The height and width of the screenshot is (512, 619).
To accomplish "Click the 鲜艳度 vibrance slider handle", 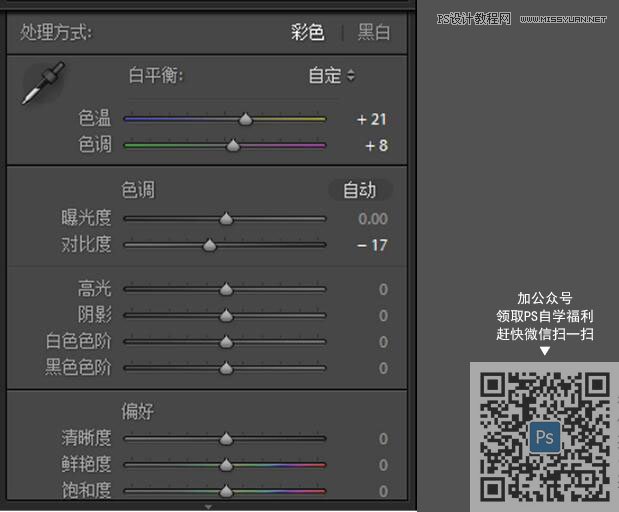I will [226, 464].
